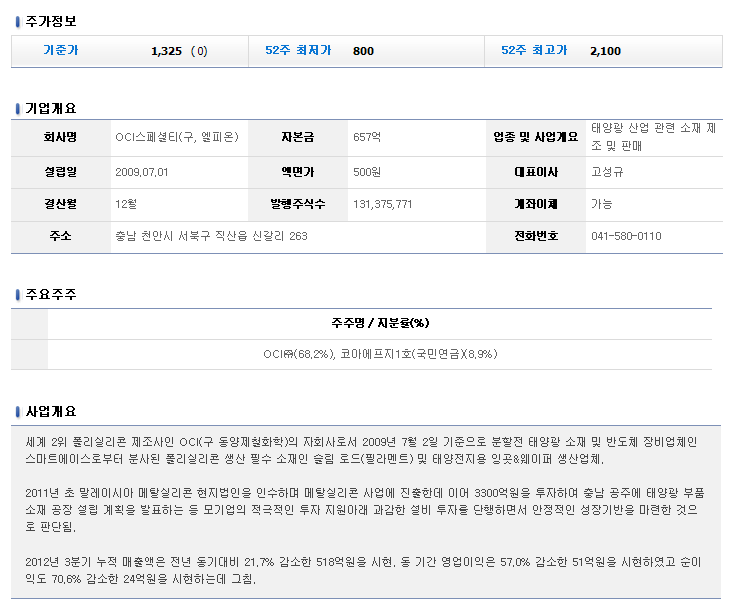Select company name OCI스페셜티(구, 엘피온)
The width and height of the screenshot is (739, 606).
(177, 137)
